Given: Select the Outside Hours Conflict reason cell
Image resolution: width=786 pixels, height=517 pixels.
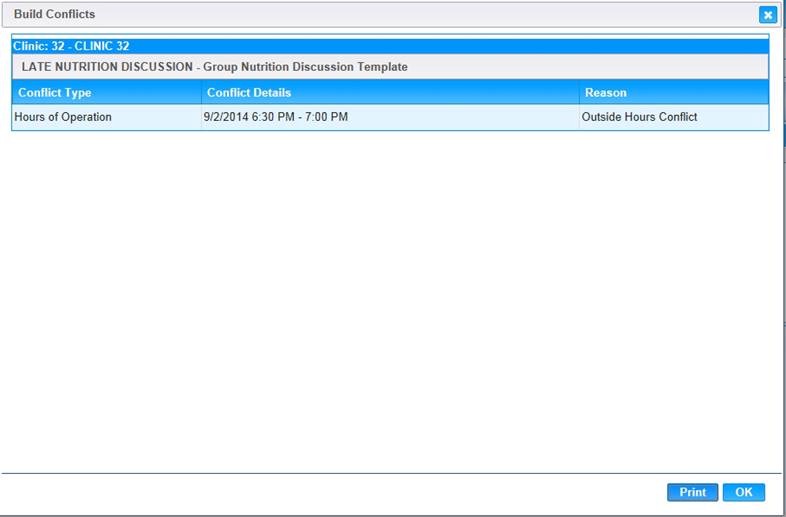Looking at the screenshot, I should [639, 117].
